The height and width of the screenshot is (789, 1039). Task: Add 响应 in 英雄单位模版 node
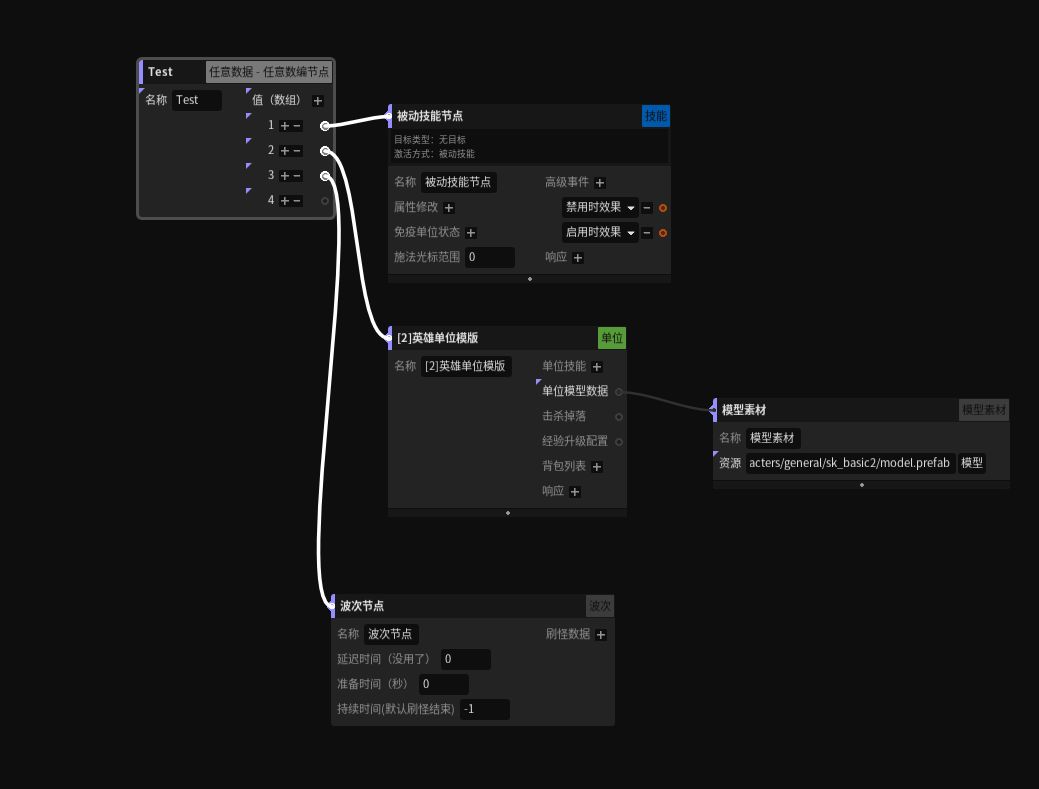tap(574, 492)
